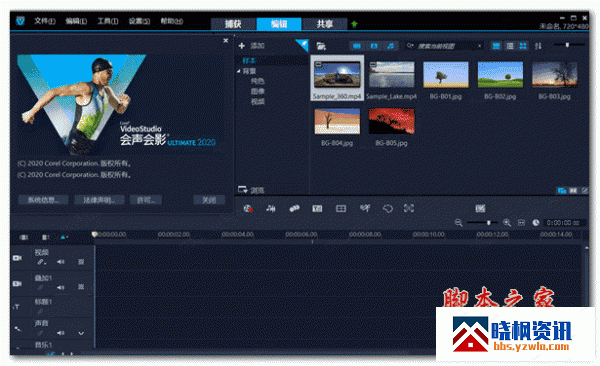Select the 视频 (Video) subfolder in the library

(x=258, y=101)
